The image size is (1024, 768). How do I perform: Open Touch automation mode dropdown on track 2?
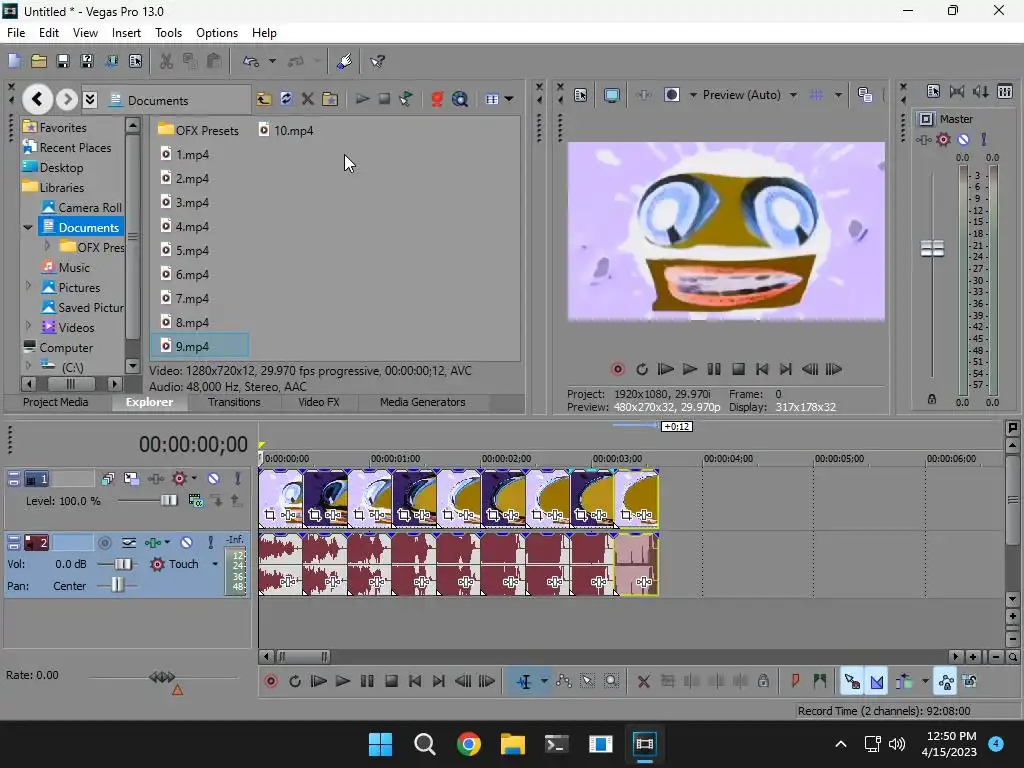point(215,564)
